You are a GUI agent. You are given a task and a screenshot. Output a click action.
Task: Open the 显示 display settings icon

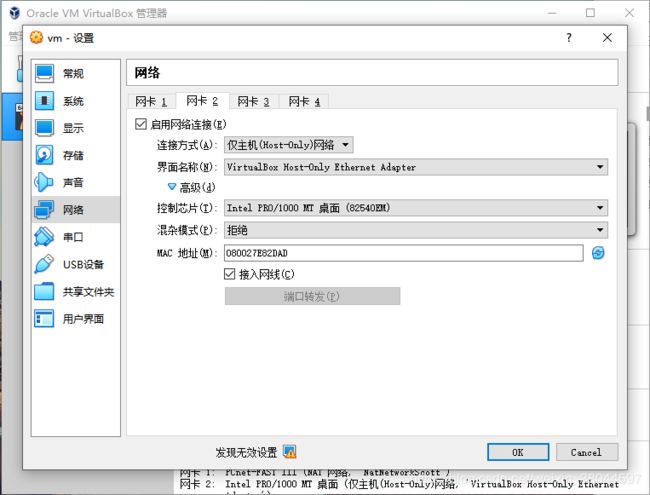point(44,128)
